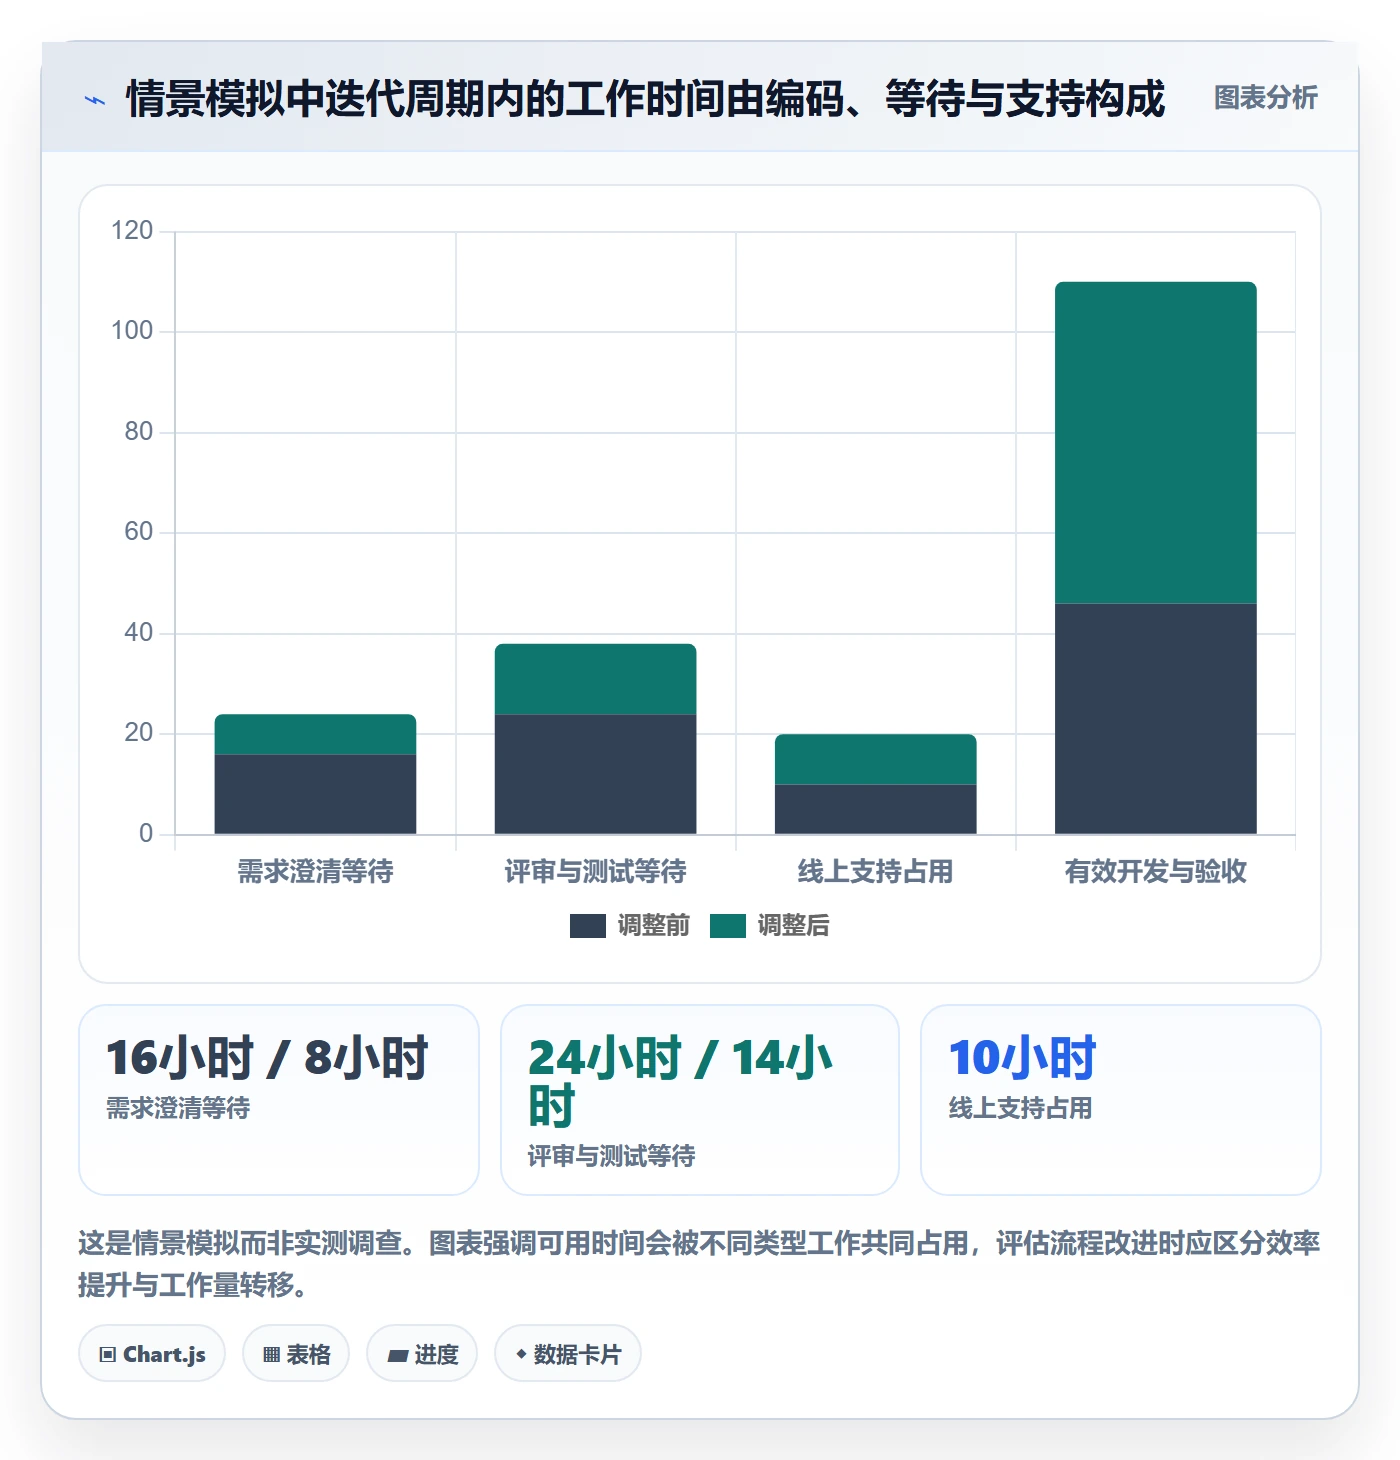Click the dark segment of 需求澄清等待 bar

316,794
